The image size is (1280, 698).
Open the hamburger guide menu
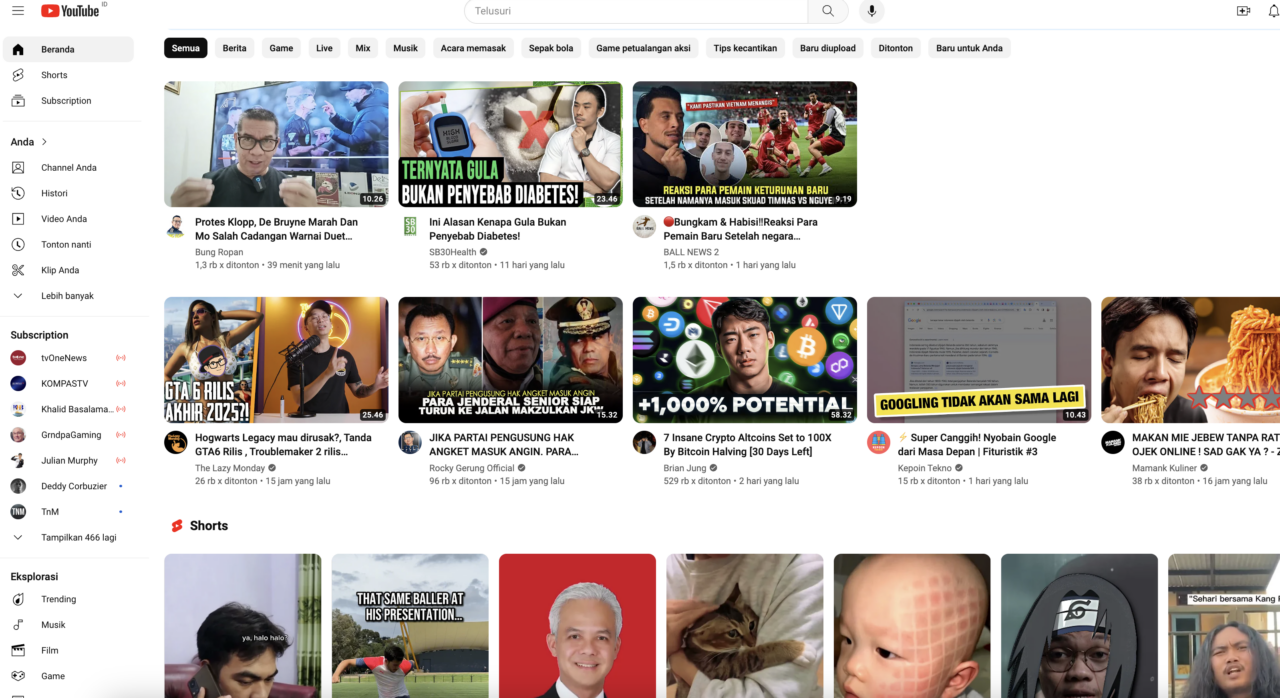18,11
